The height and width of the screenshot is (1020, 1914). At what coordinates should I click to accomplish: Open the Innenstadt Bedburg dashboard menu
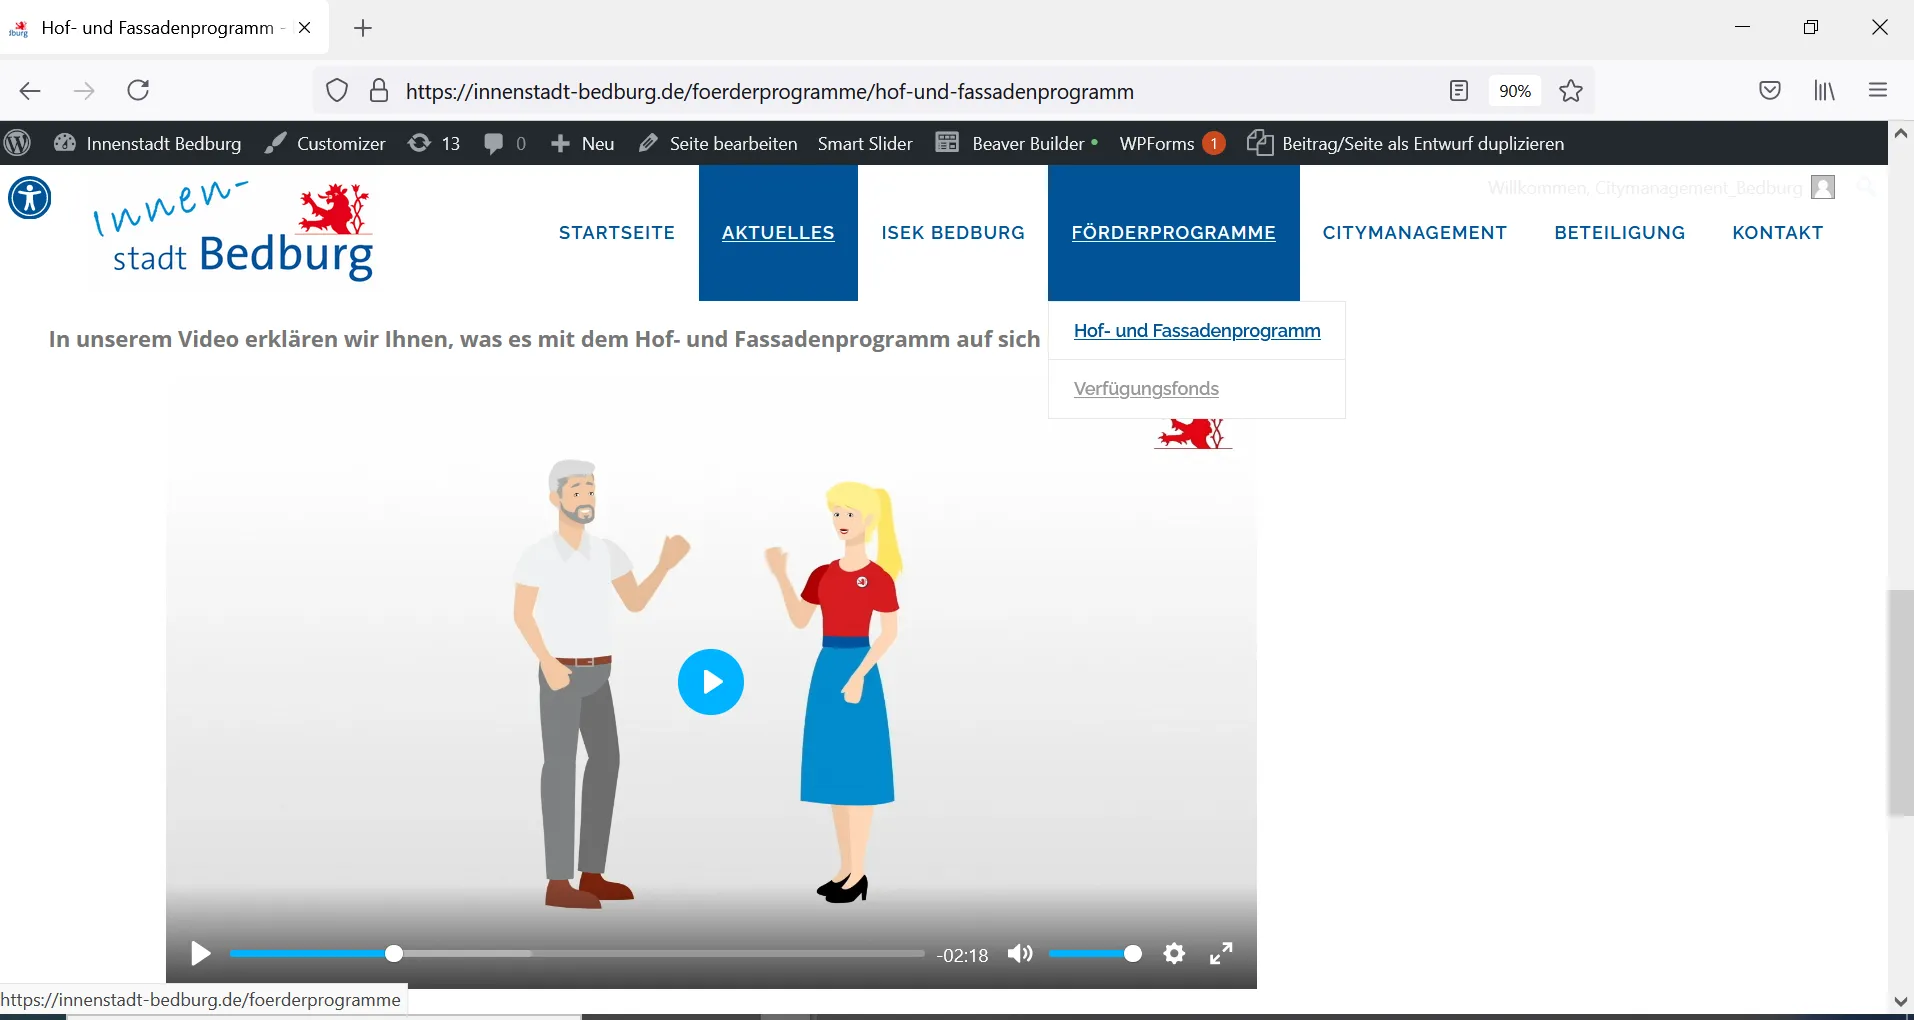click(148, 144)
